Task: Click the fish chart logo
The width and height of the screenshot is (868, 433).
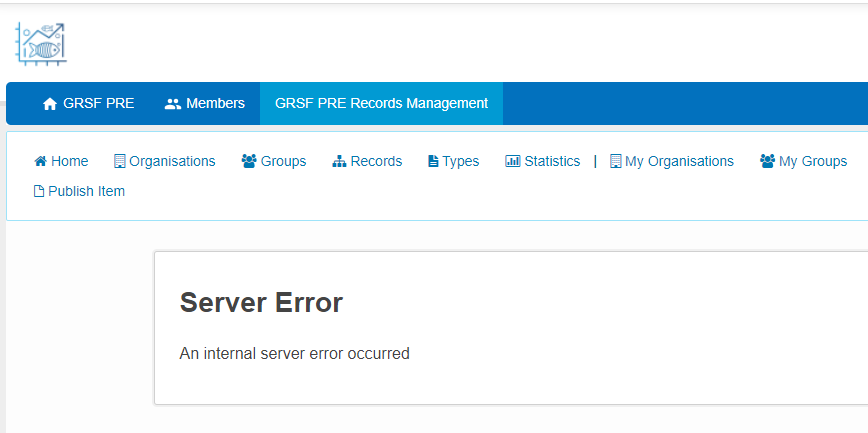Action: tap(40, 44)
